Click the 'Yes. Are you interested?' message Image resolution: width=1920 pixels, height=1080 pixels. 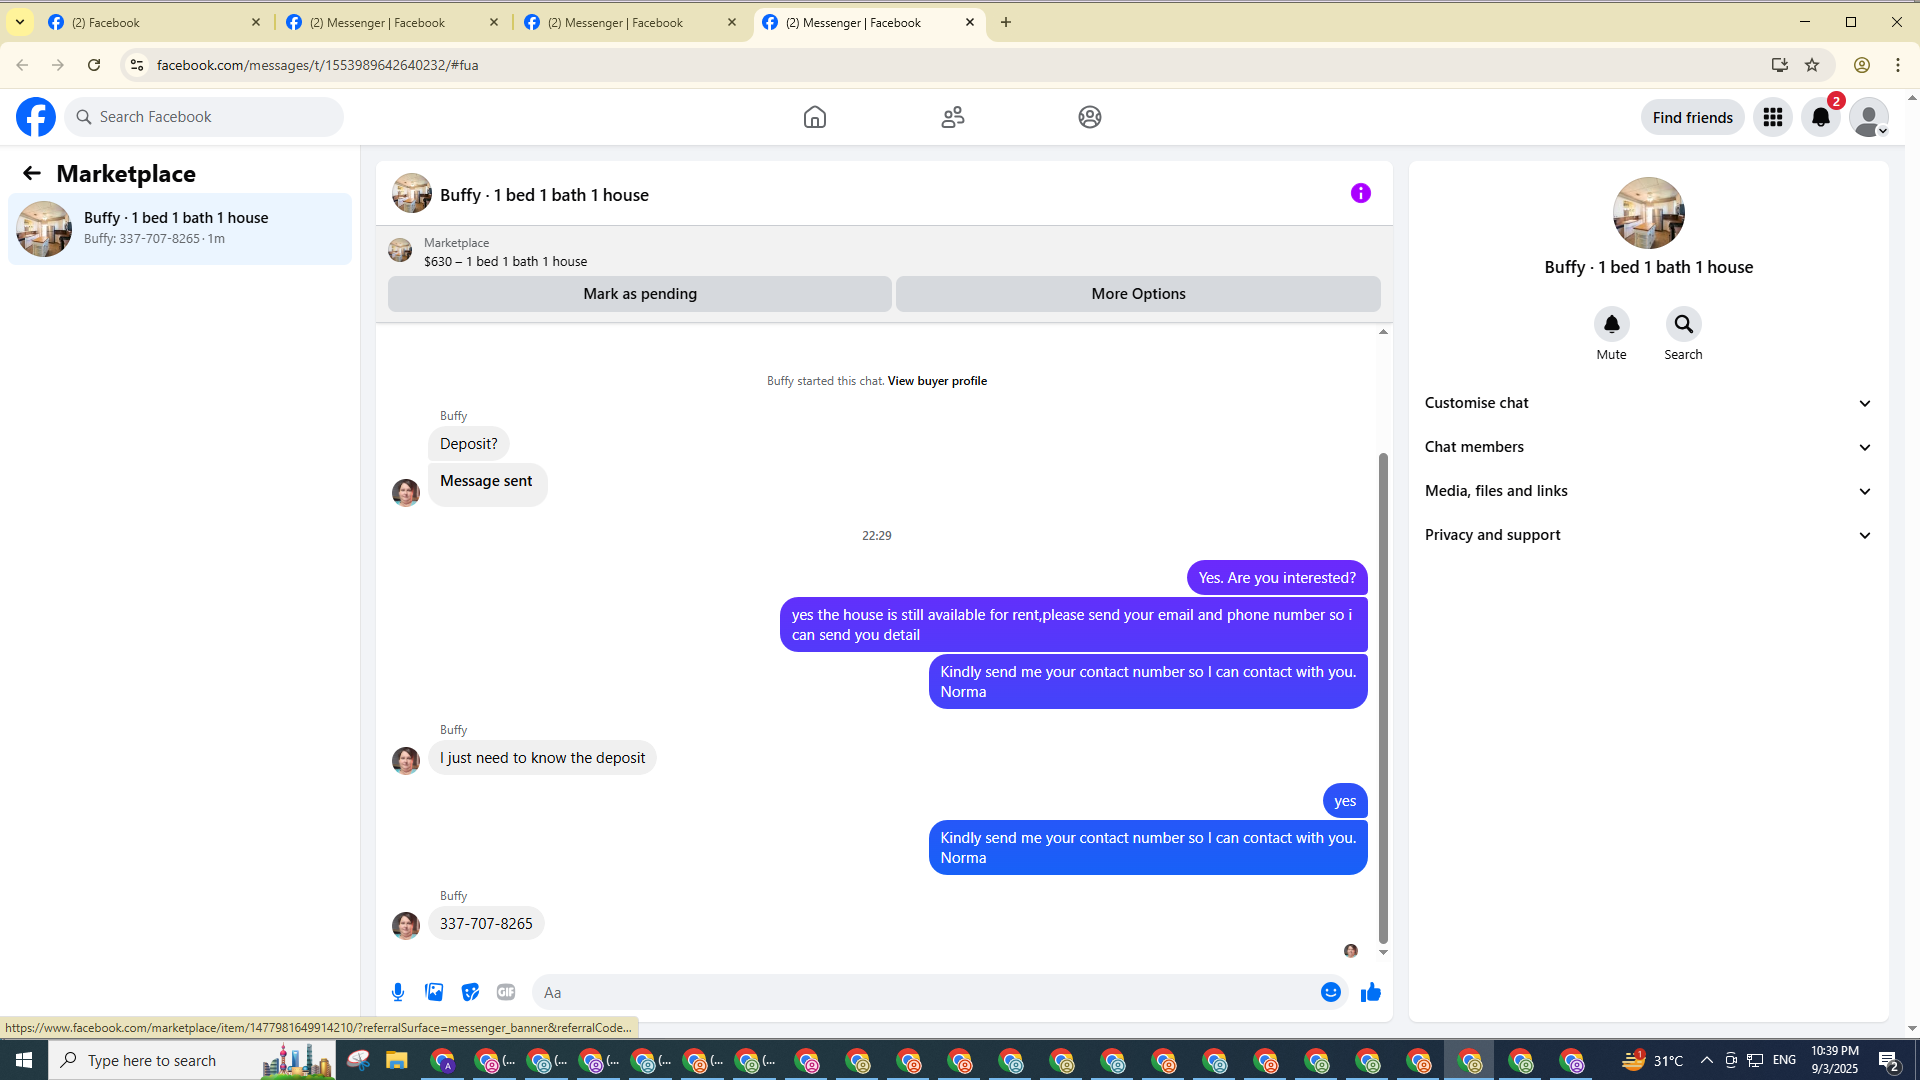[x=1277, y=578]
